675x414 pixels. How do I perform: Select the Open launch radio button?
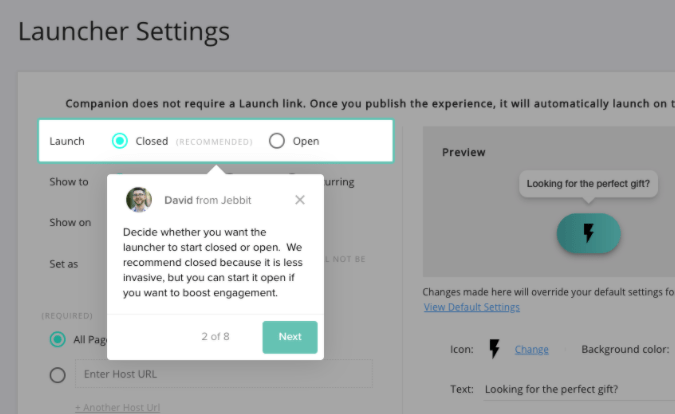[x=277, y=141]
